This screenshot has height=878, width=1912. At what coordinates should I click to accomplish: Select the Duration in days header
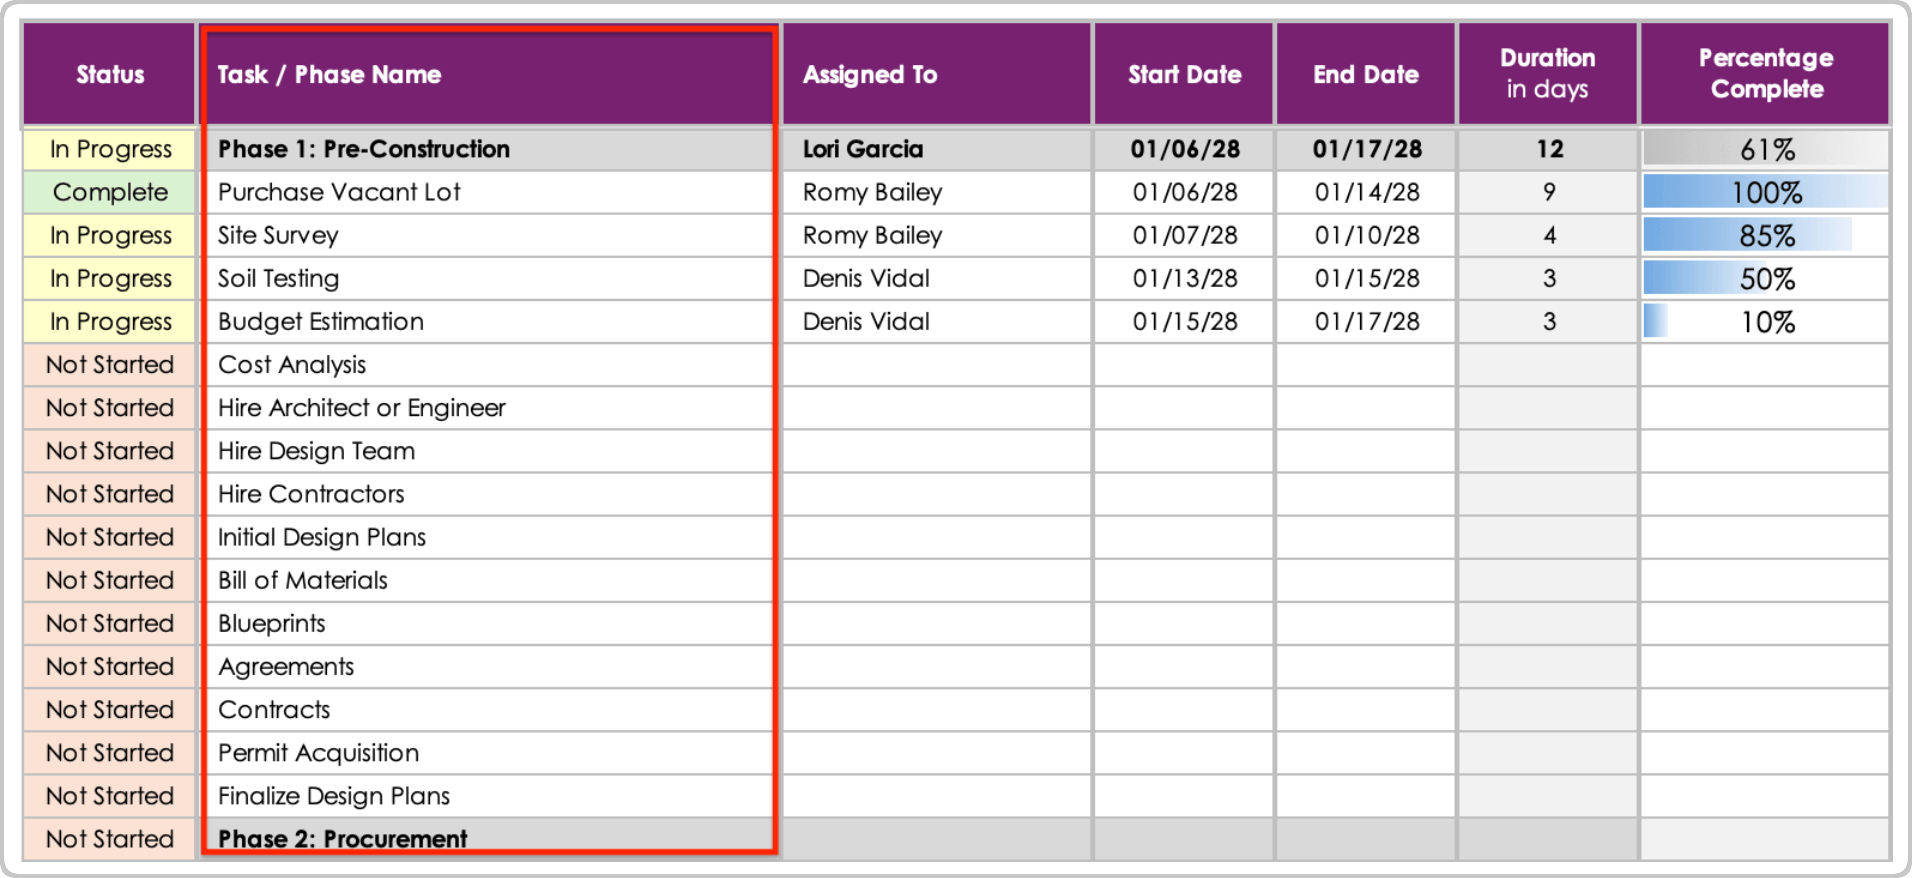pyautogui.click(x=1547, y=73)
